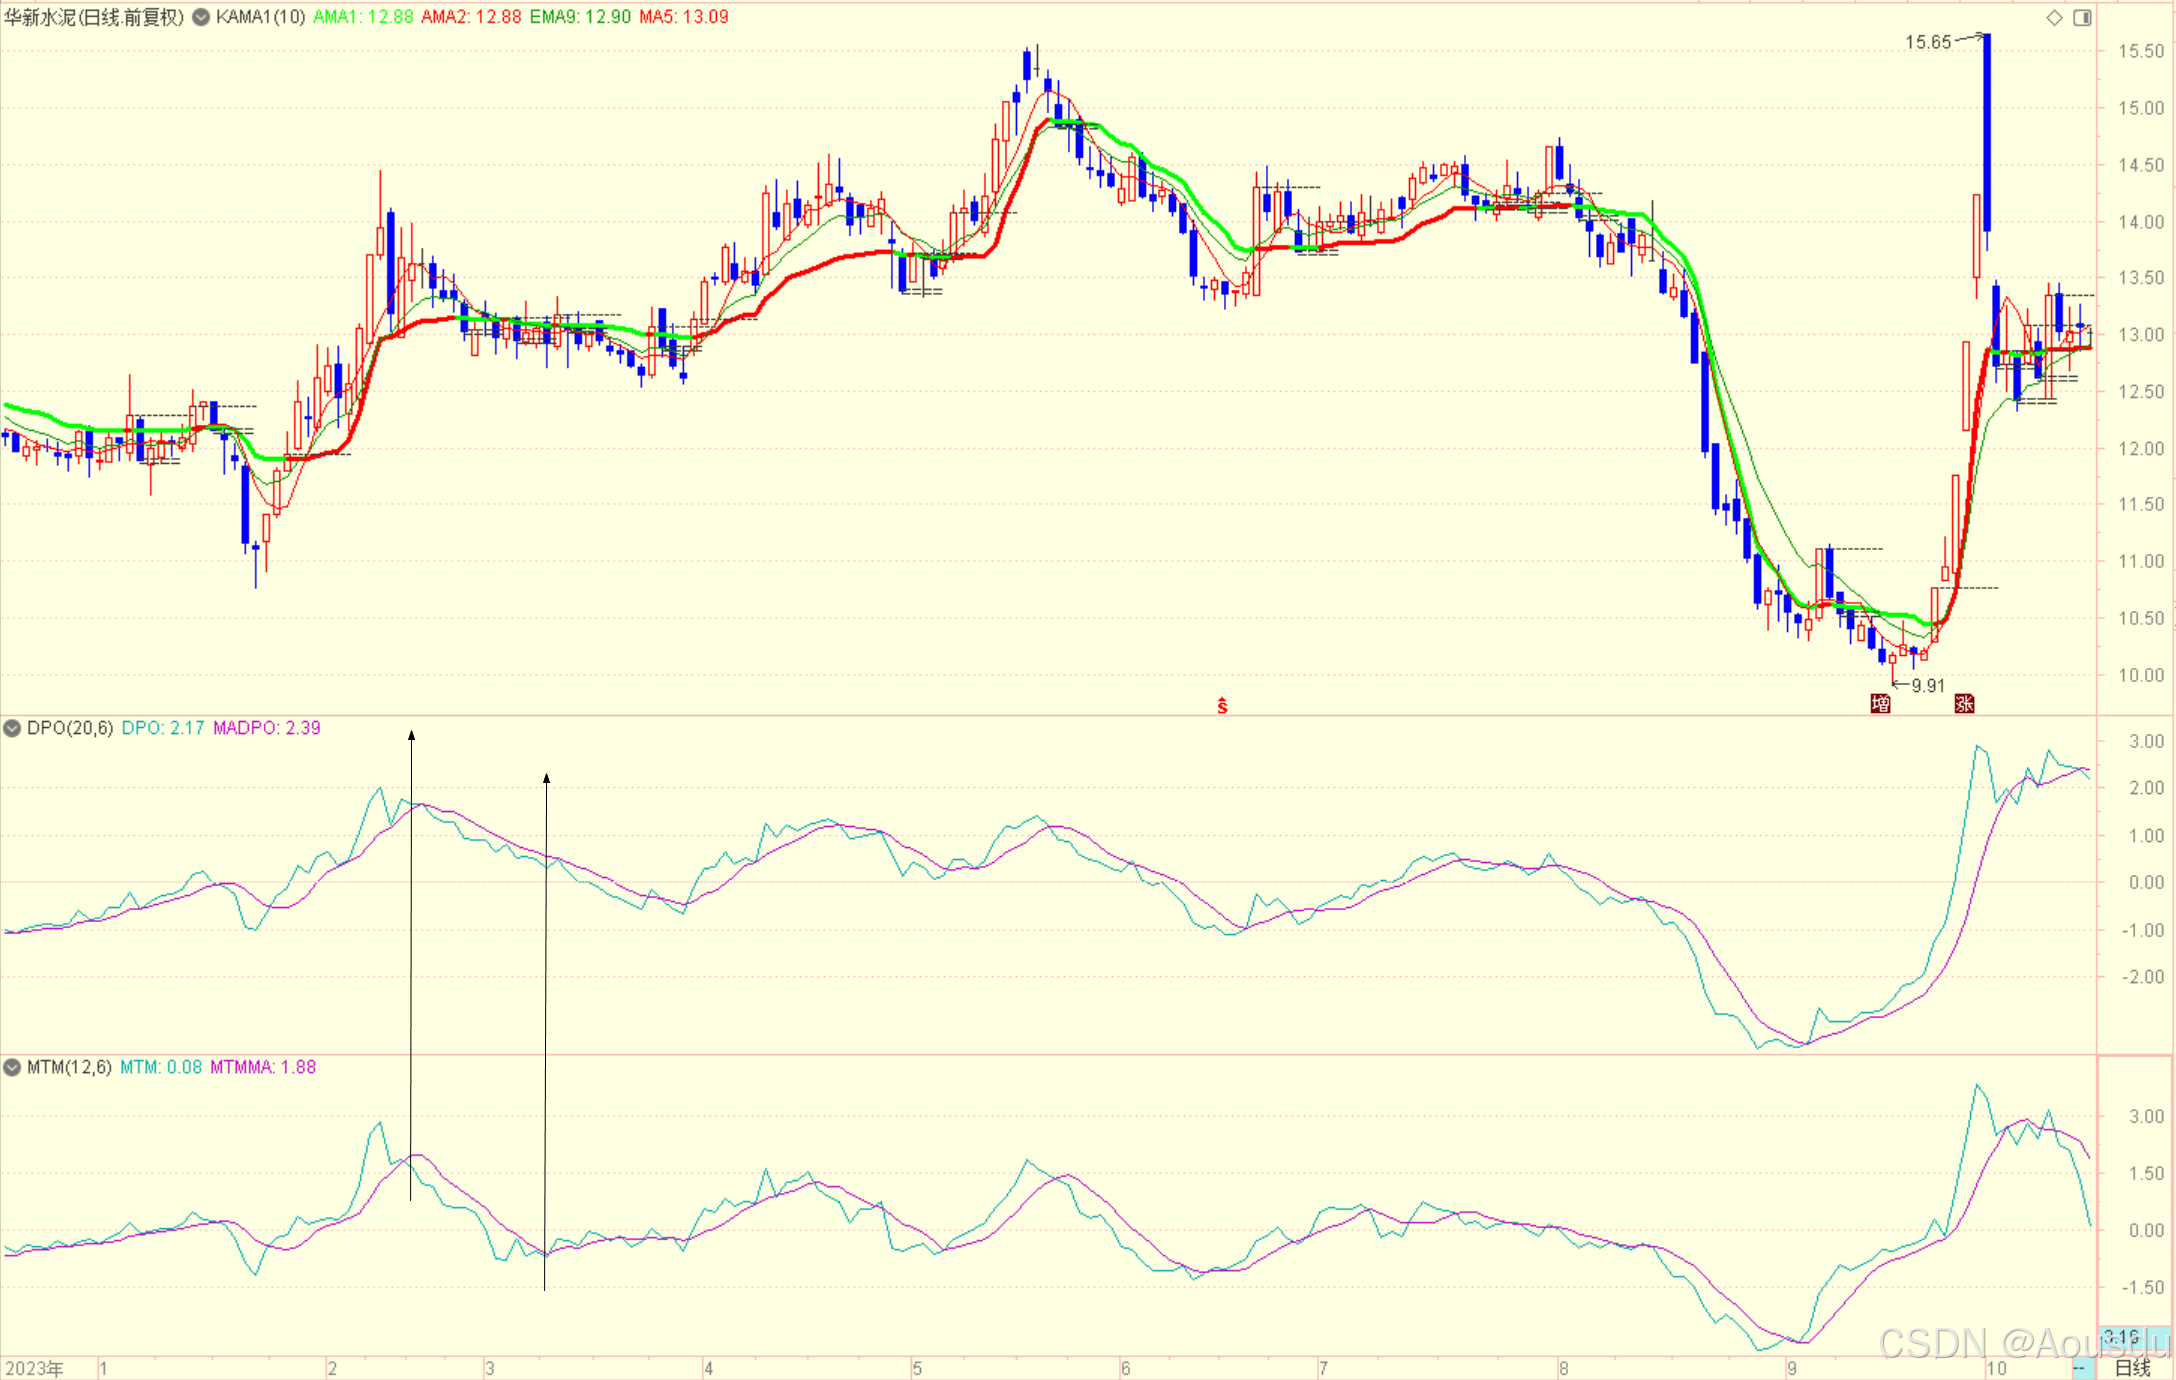The width and height of the screenshot is (2176, 1380).
Task: Click the 涨 event marker icon
Action: pyautogui.click(x=1964, y=704)
